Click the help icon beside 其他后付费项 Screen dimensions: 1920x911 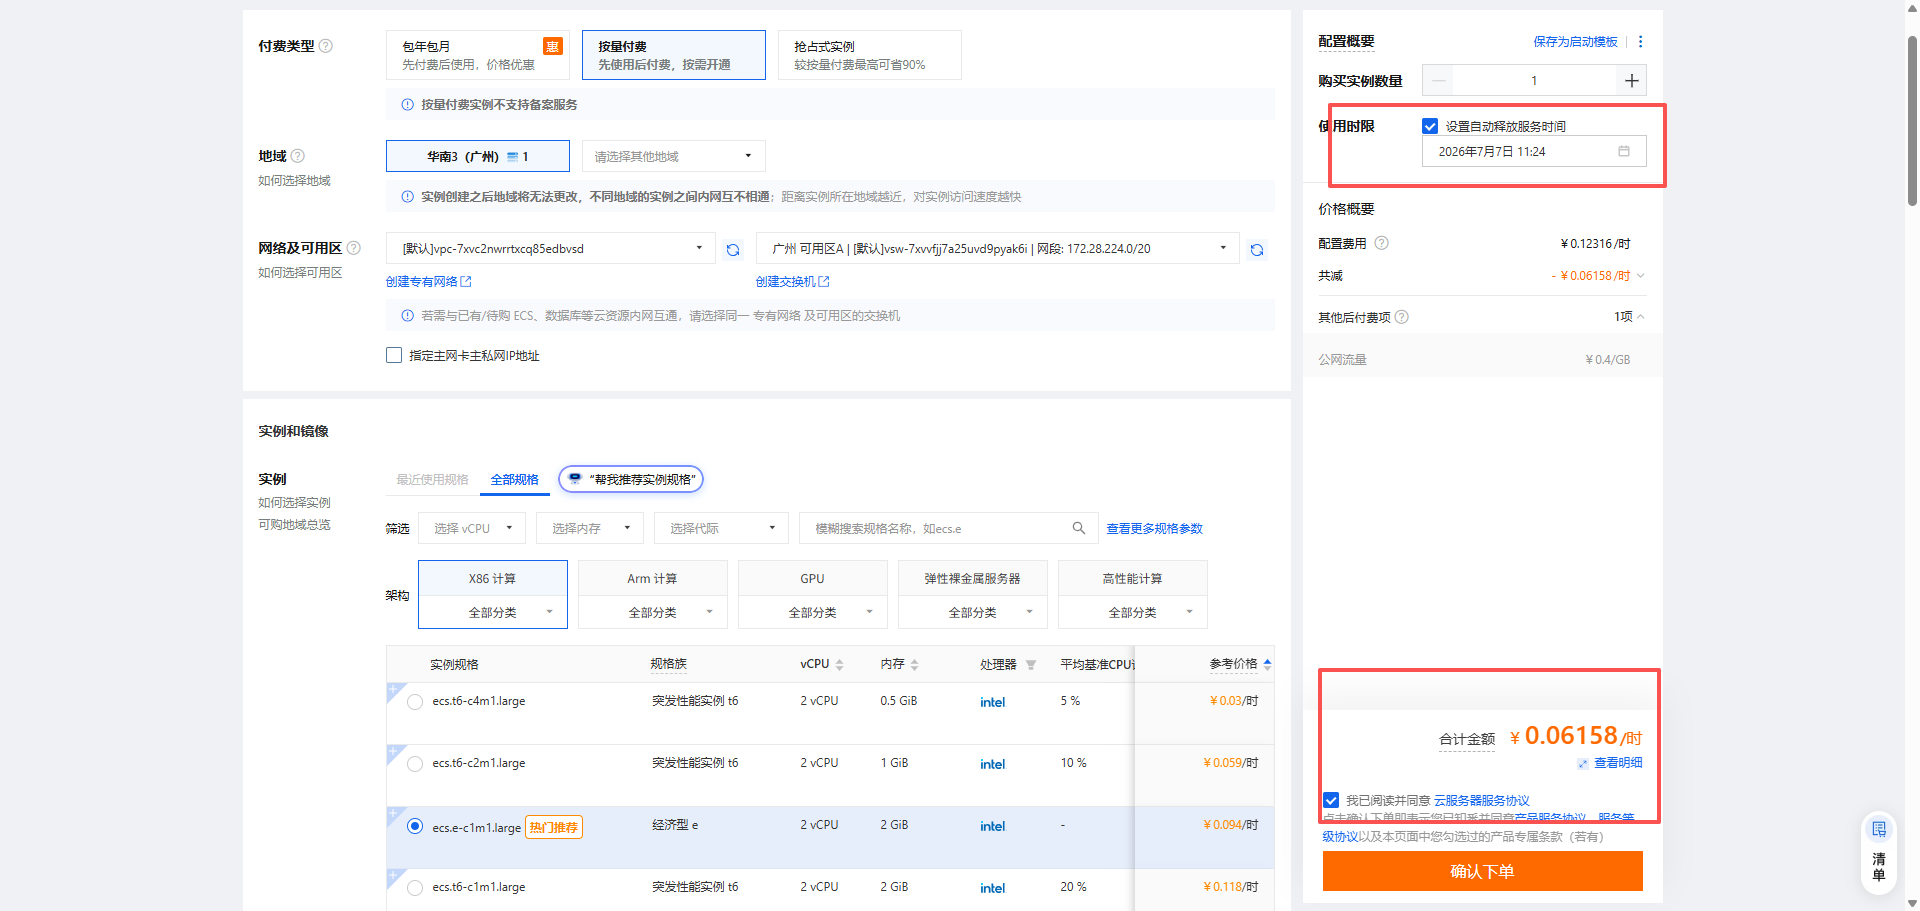pos(1402,317)
